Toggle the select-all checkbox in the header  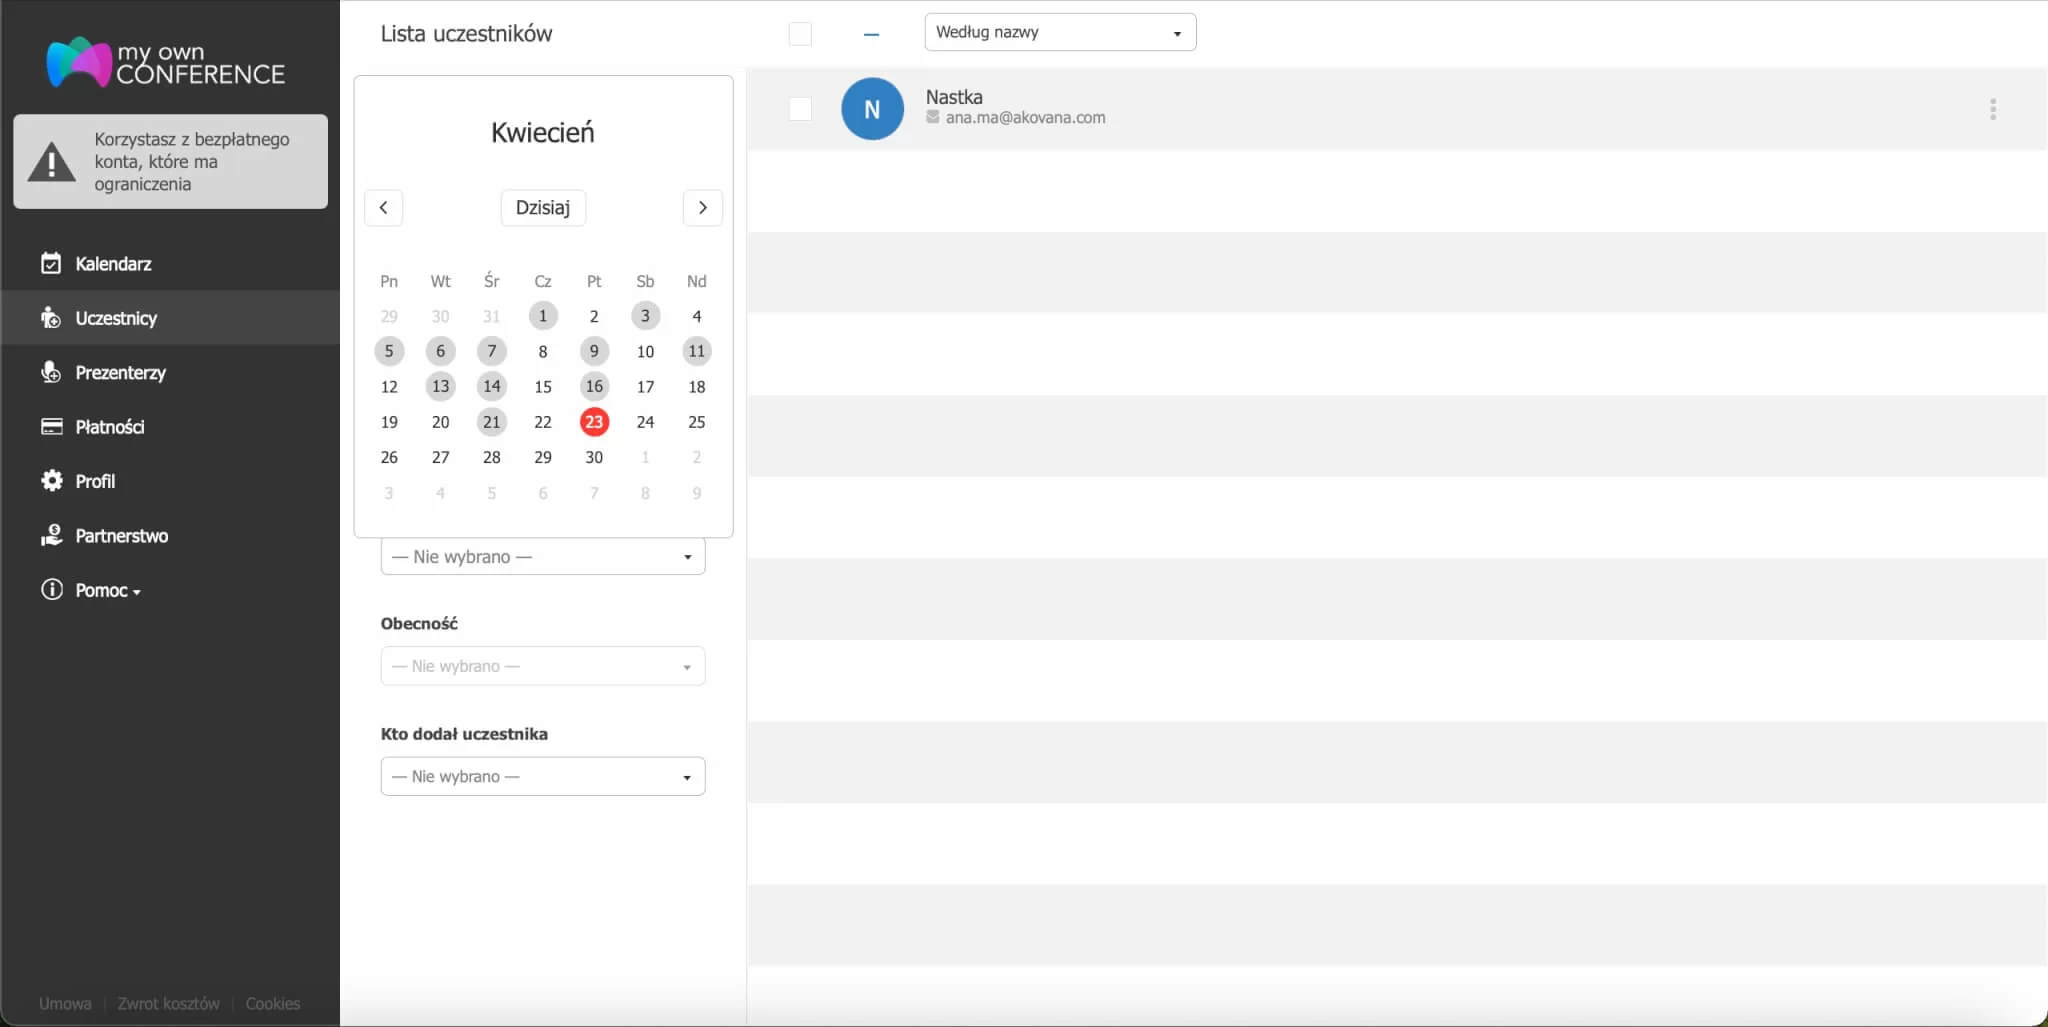[x=801, y=32]
